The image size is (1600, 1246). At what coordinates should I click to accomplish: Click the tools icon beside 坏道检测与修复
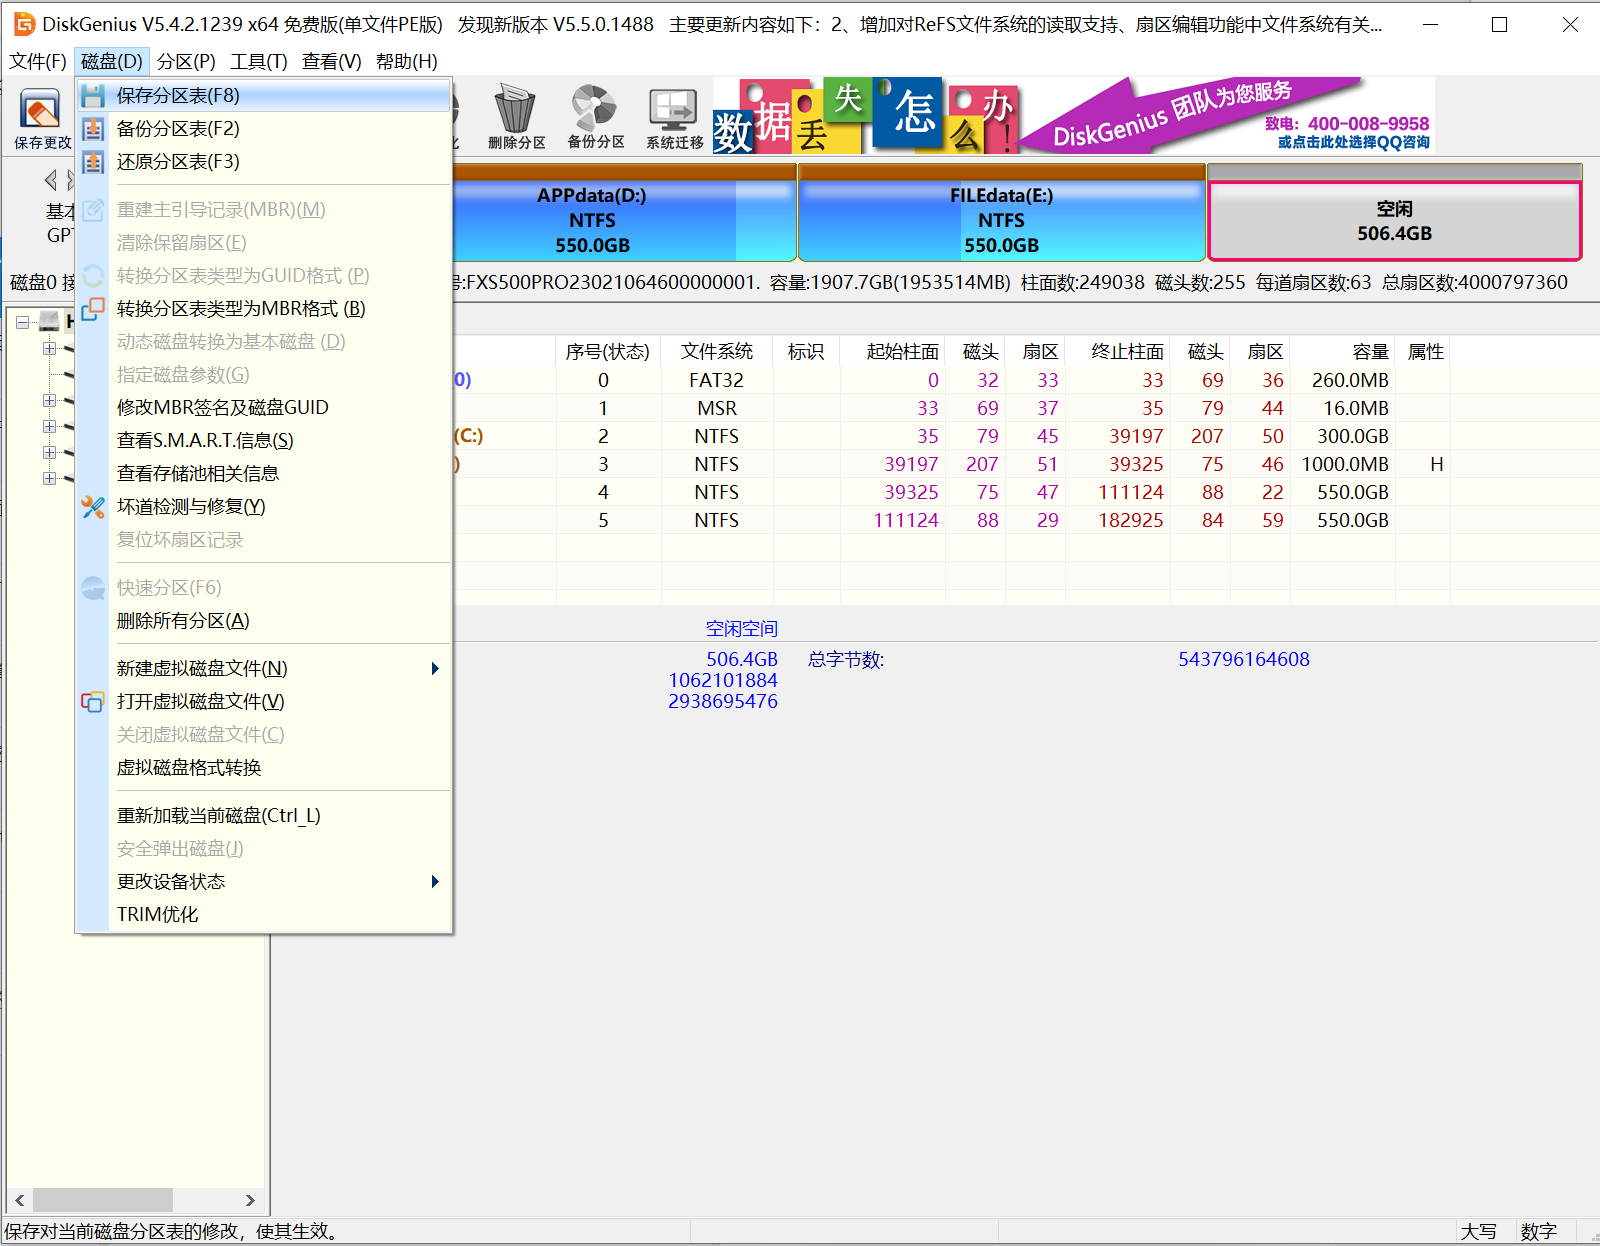pos(93,507)
